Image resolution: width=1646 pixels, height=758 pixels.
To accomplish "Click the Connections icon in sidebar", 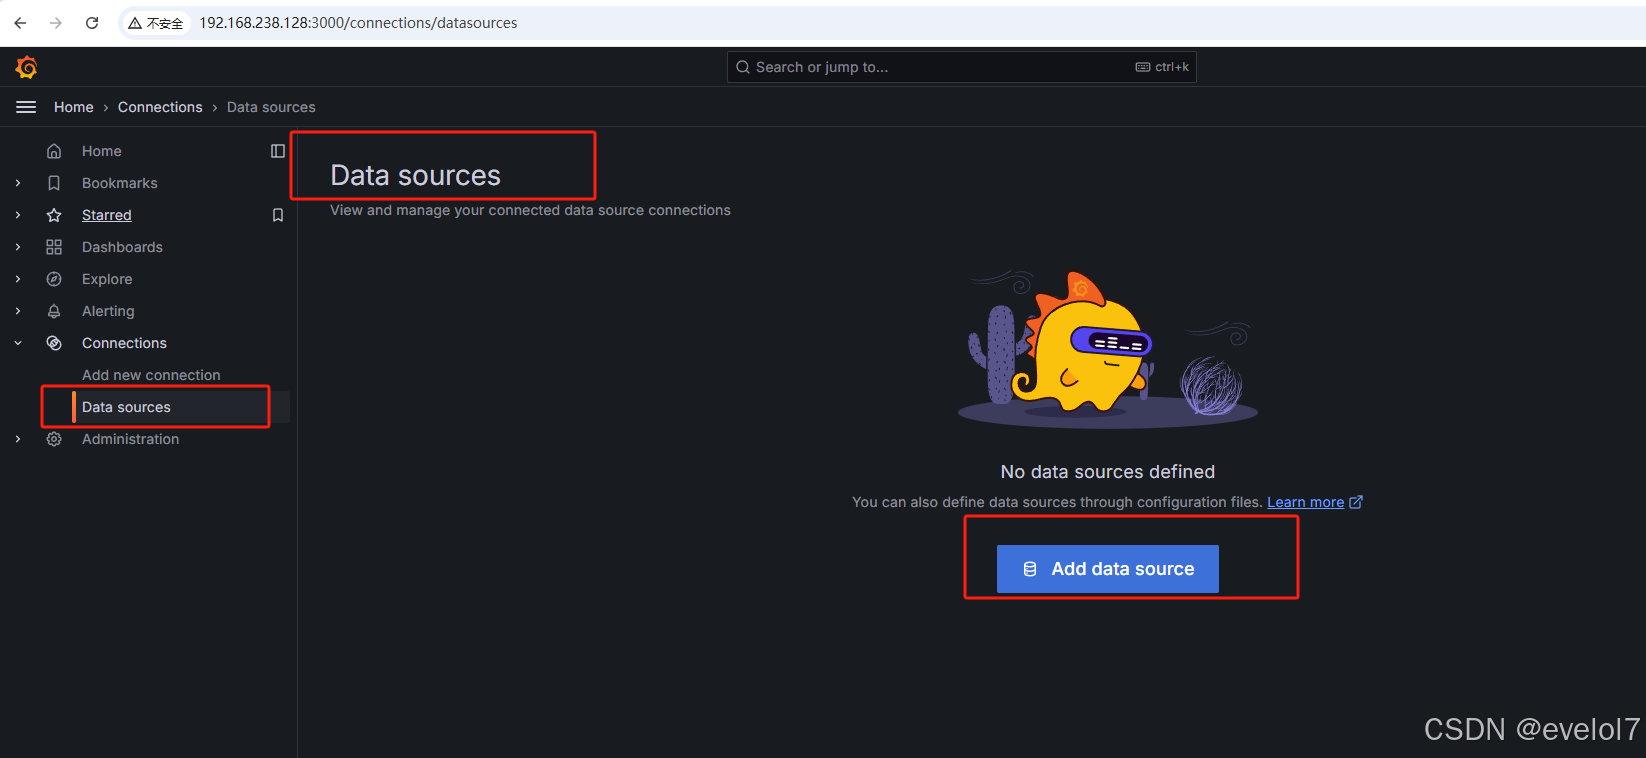I will coord(54,343).
